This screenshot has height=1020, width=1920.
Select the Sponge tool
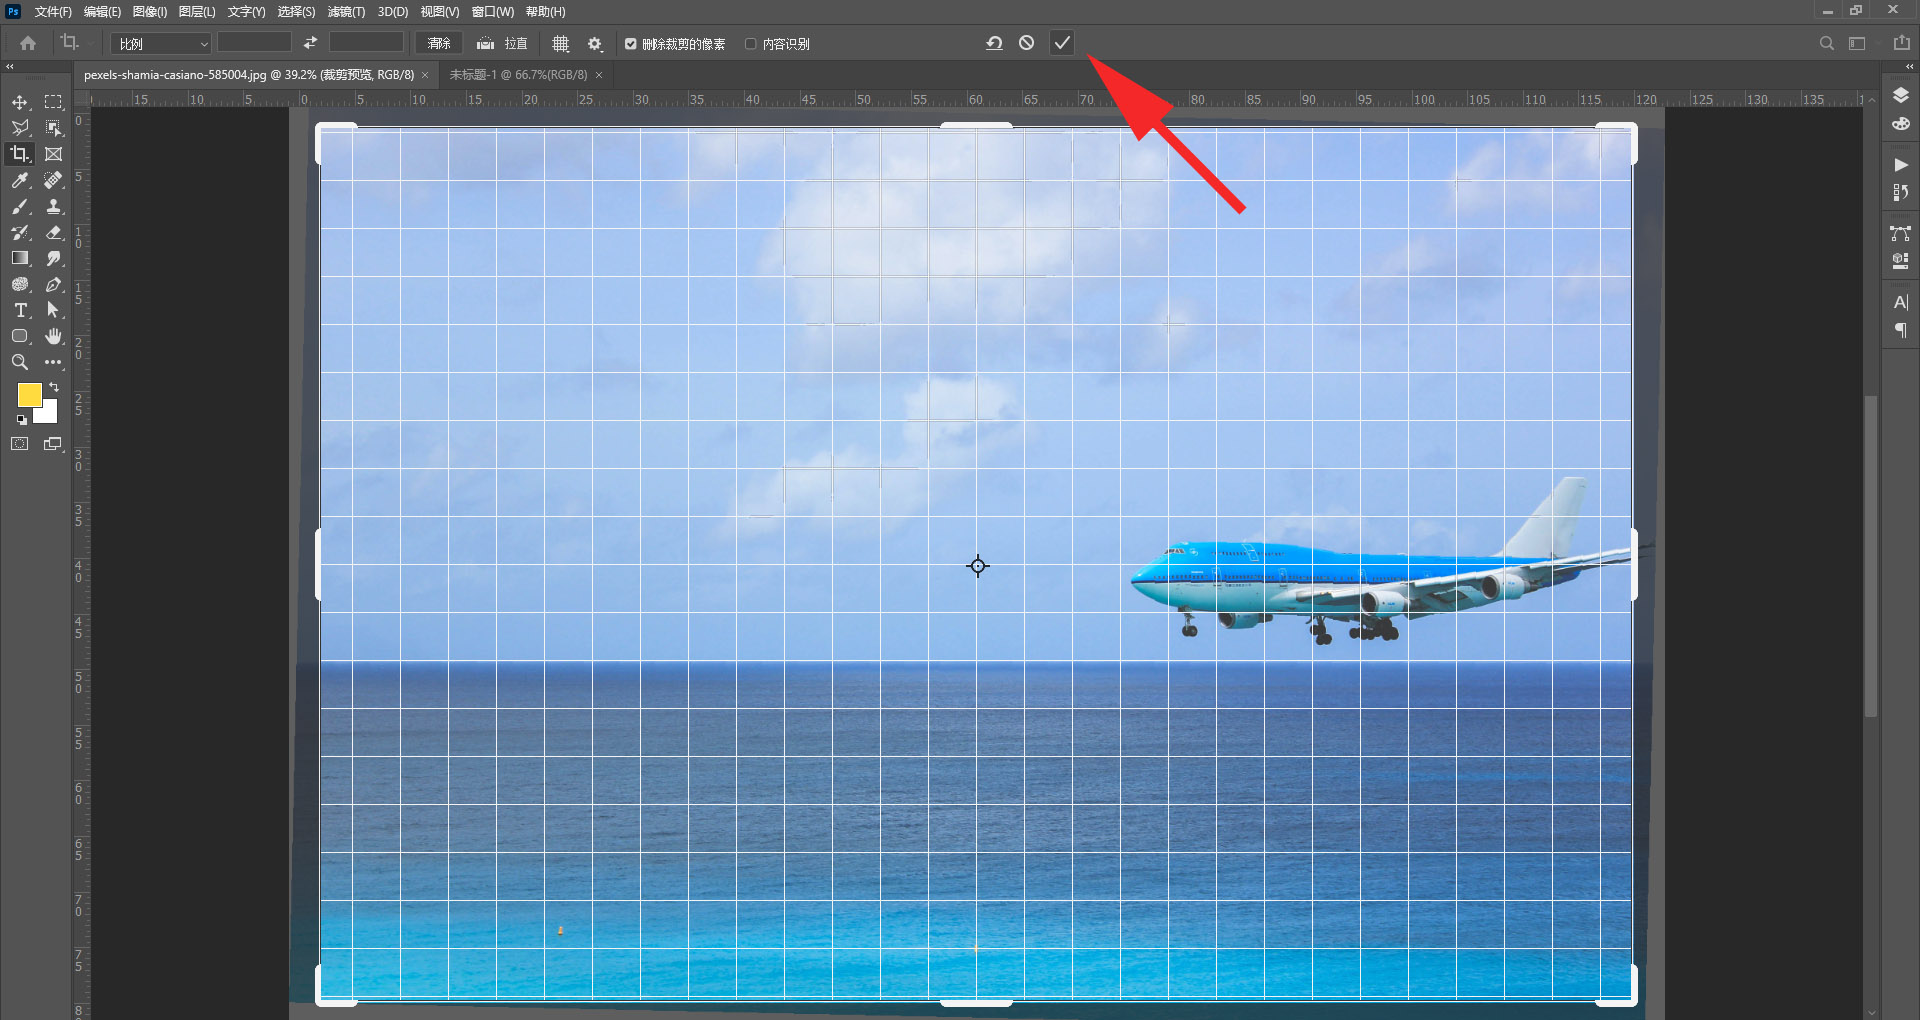pos(19,284)
